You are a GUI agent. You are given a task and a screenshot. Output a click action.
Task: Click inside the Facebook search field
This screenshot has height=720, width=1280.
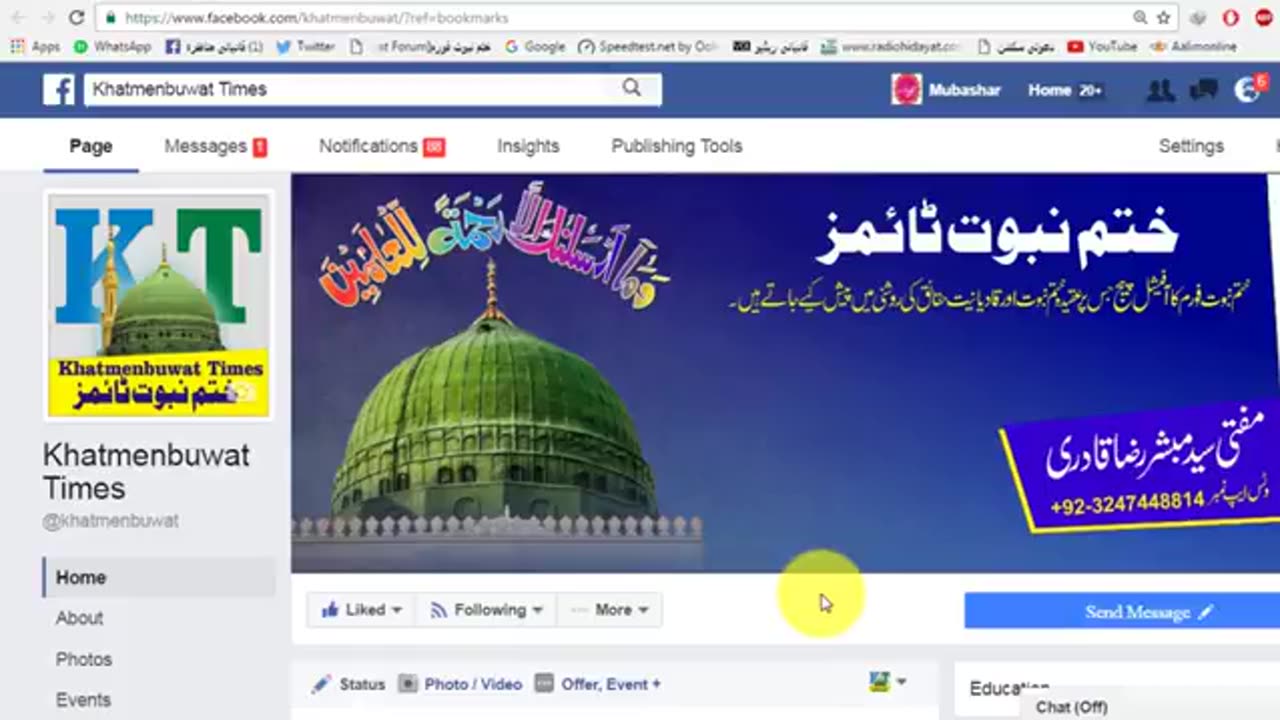point(350,89)
